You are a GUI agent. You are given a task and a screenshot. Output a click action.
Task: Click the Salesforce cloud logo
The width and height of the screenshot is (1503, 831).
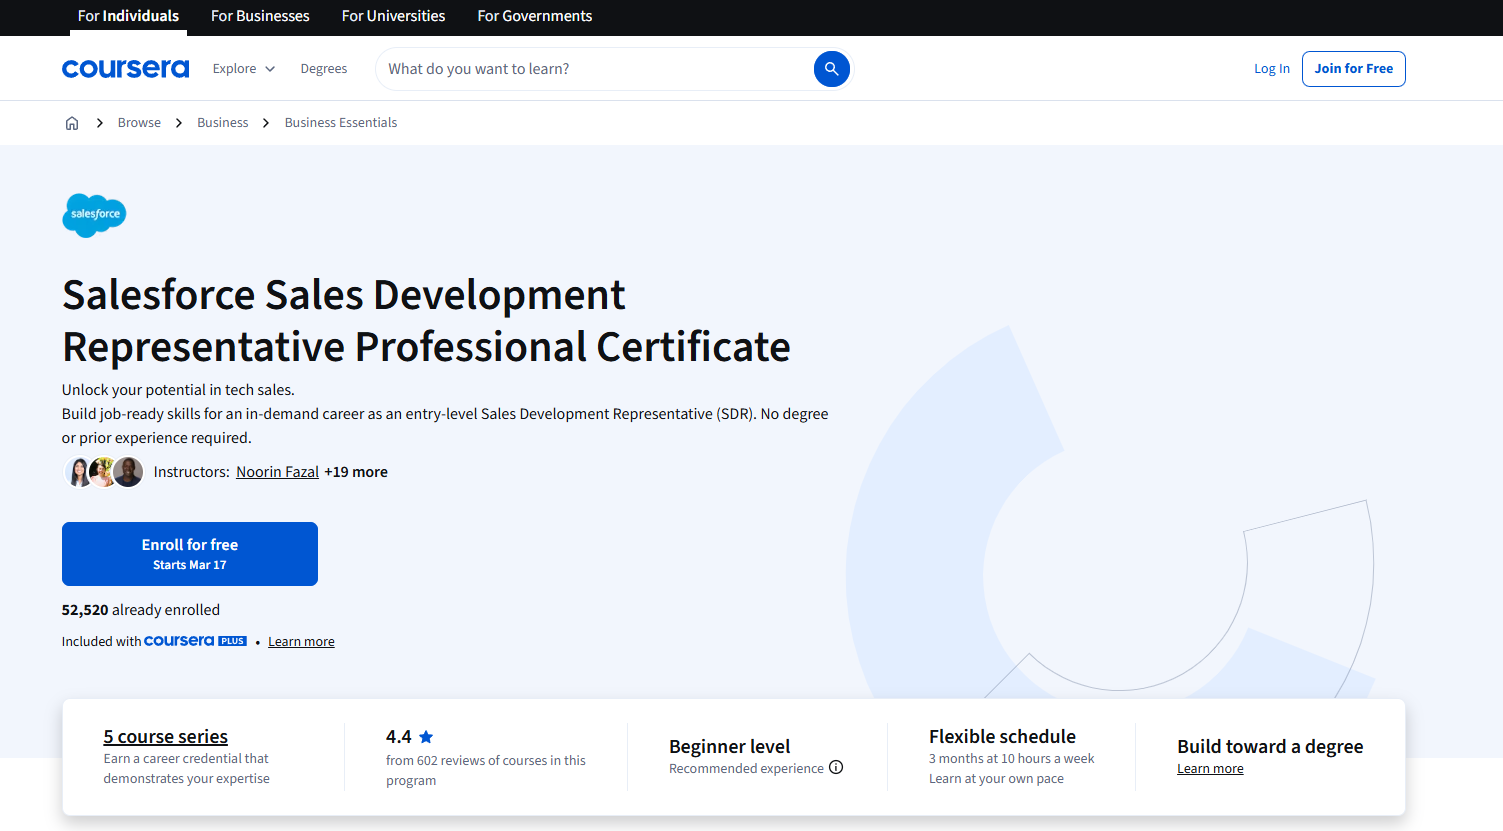point(94,215)
